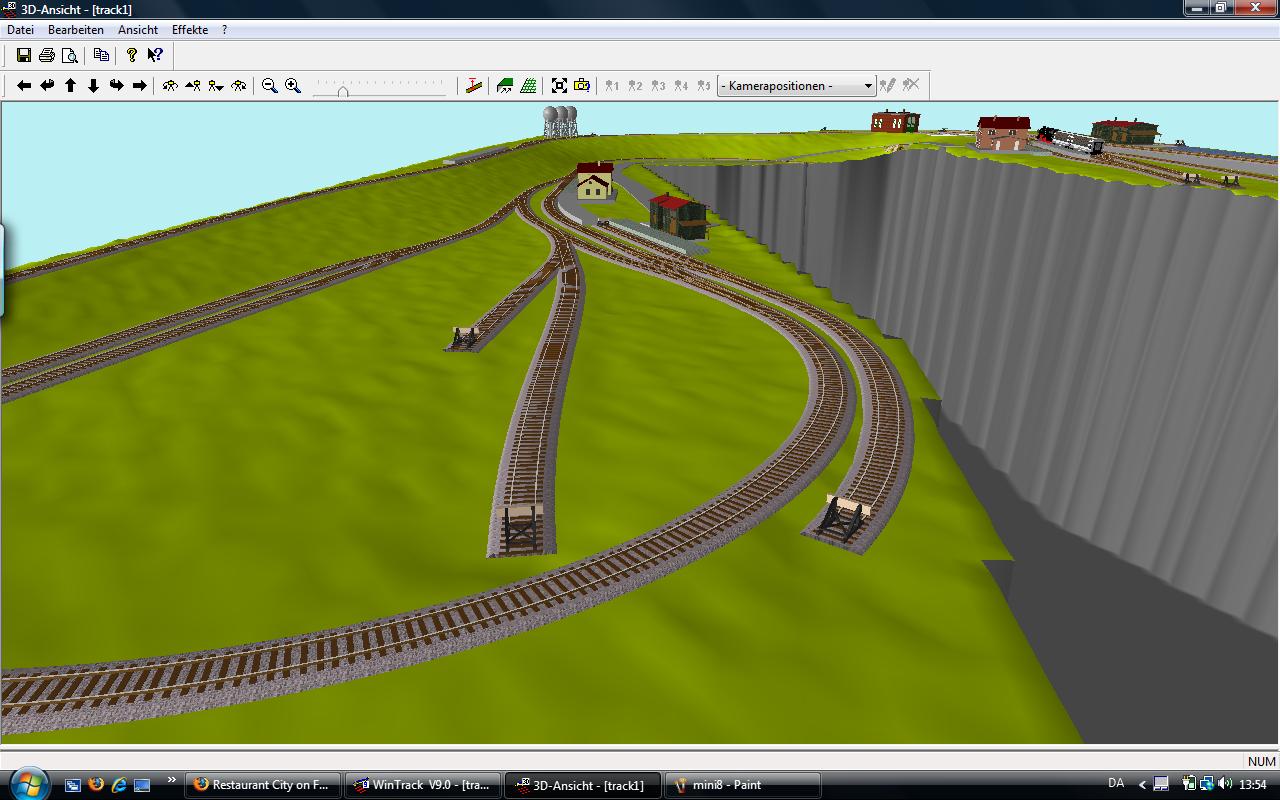Click the yellow station building in view
Image resolution: width=1280 pixels, height=800 pixels.
(x=594, y=182)
